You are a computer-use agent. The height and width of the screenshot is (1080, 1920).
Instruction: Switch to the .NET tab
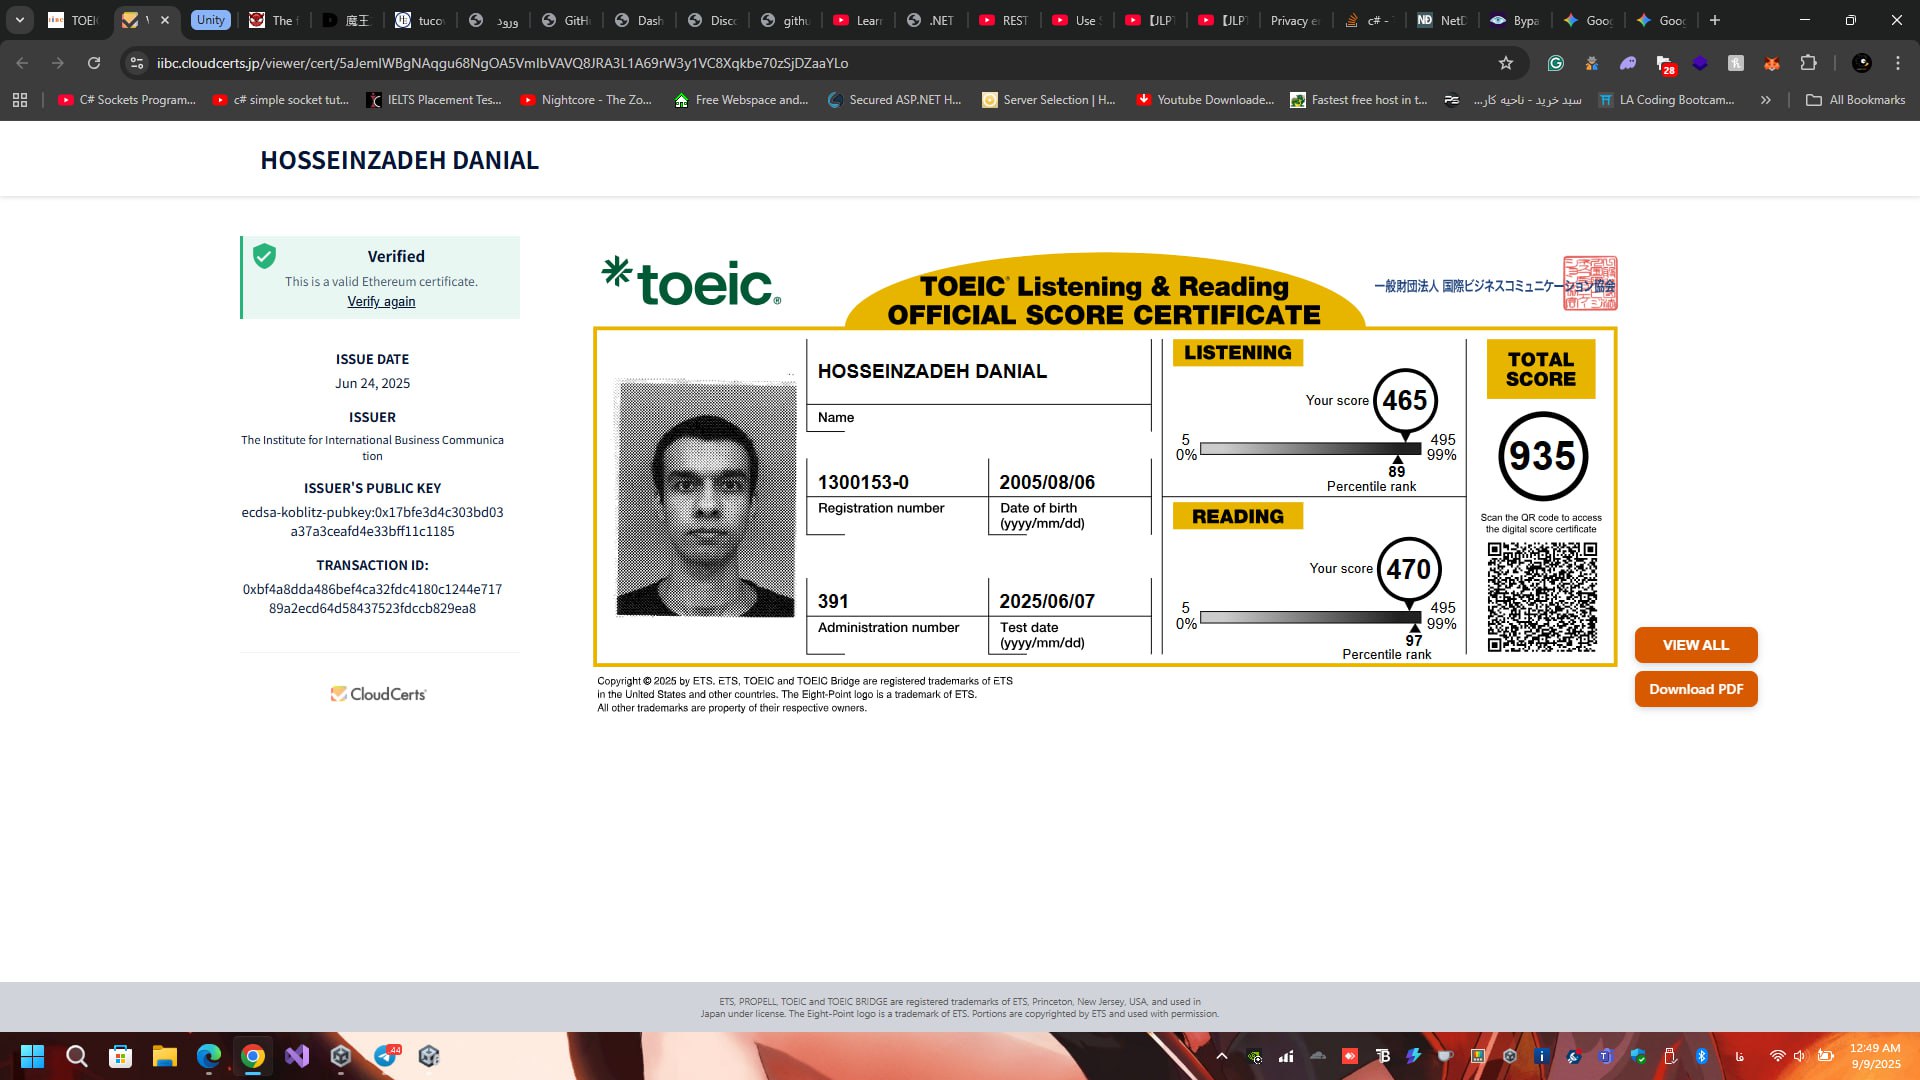click(x=930, y=20)
